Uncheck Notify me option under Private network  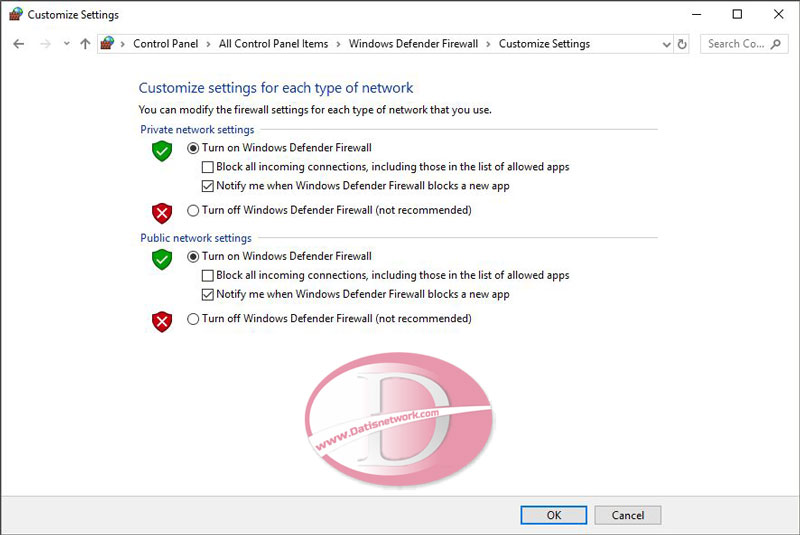point(208,186)
